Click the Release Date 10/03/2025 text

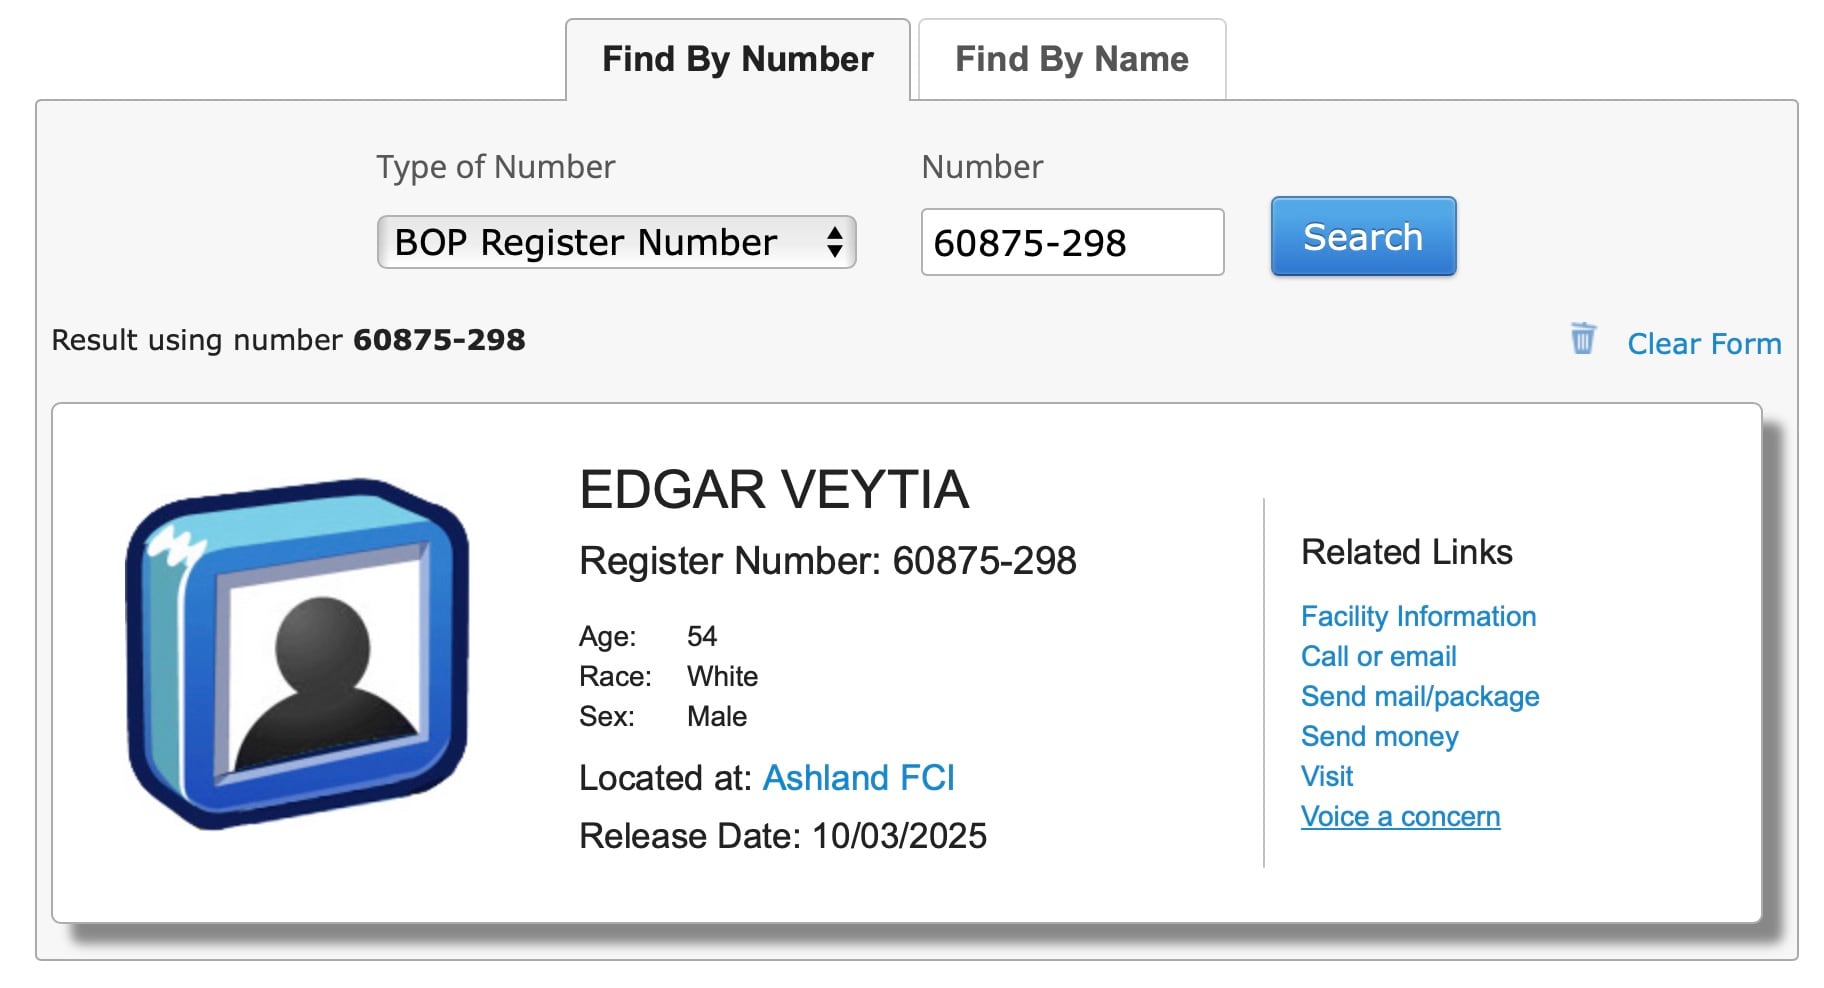782,836
